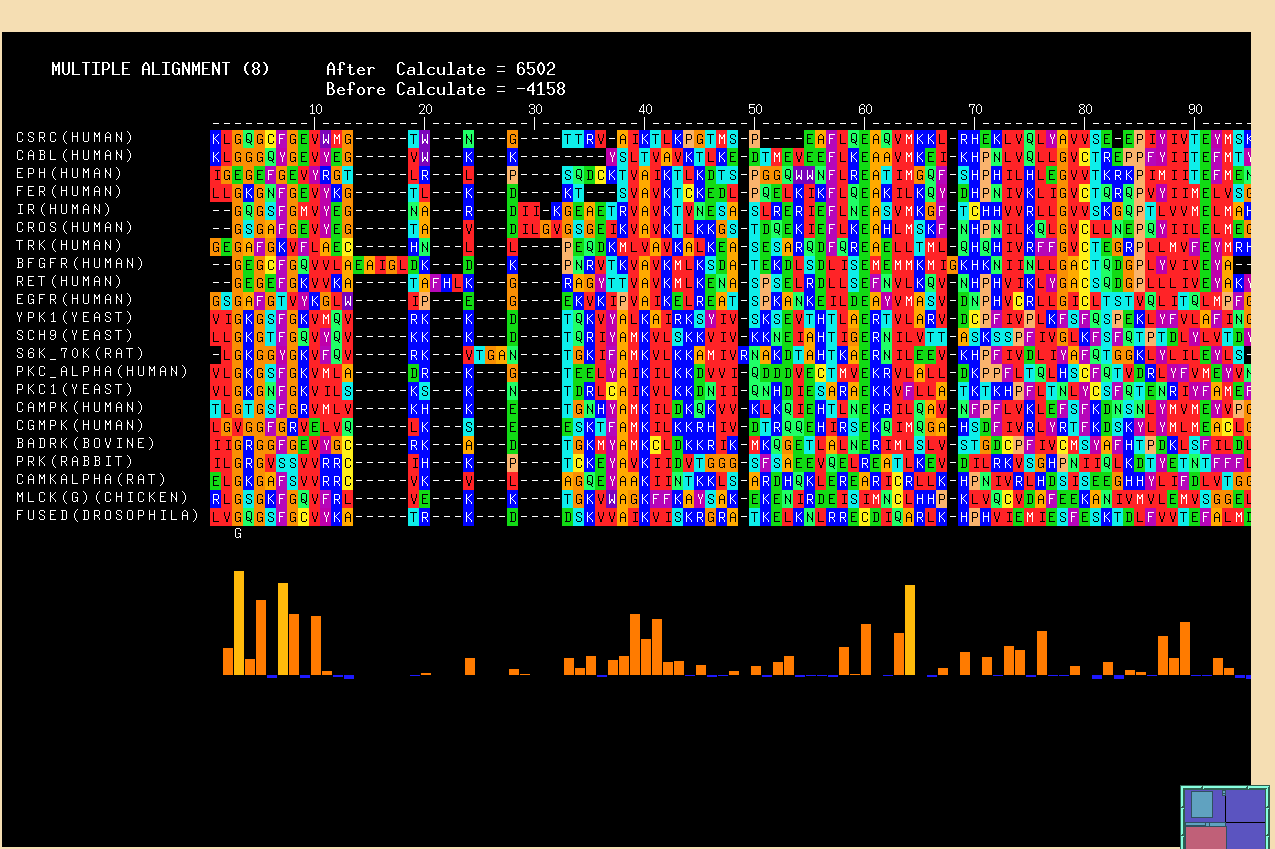Select the pink window in the pager

(x=1205, y=837)
